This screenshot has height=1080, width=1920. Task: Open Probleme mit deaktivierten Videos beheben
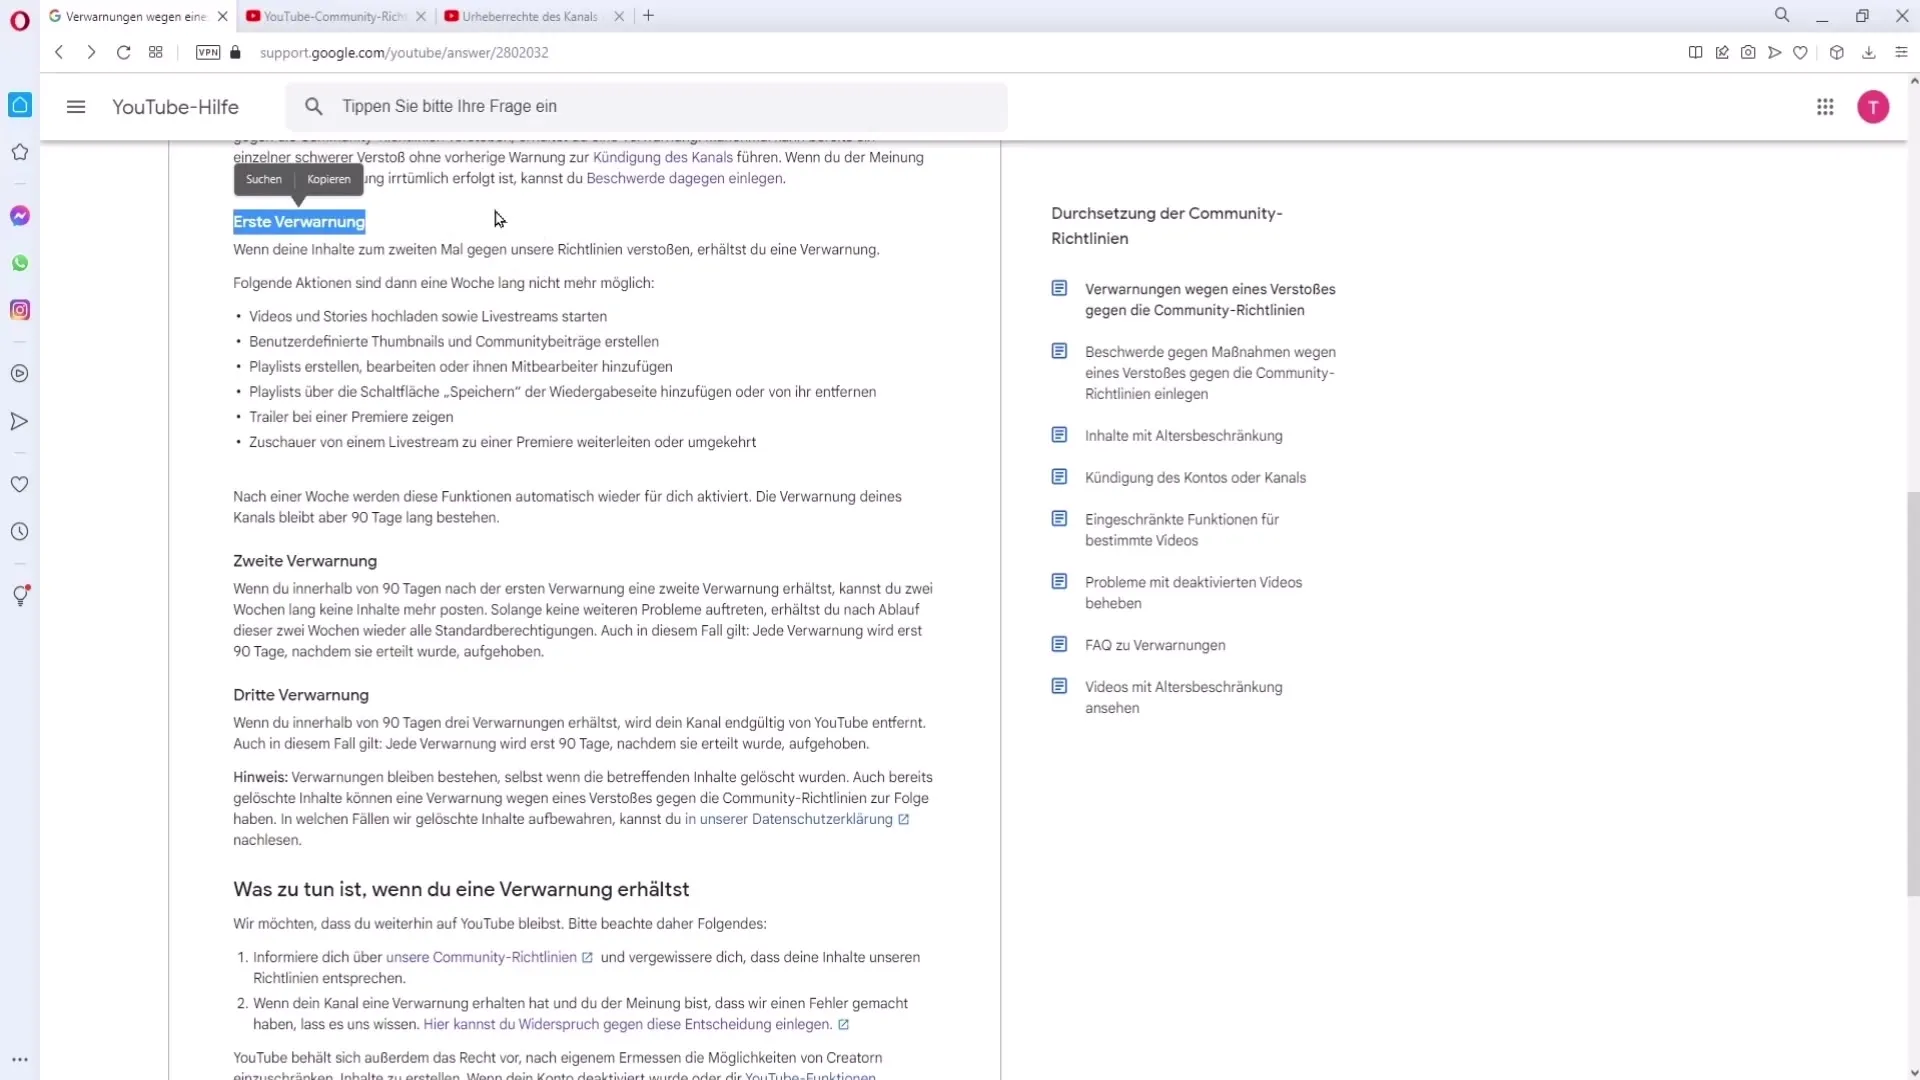(x=1193, y=593)
